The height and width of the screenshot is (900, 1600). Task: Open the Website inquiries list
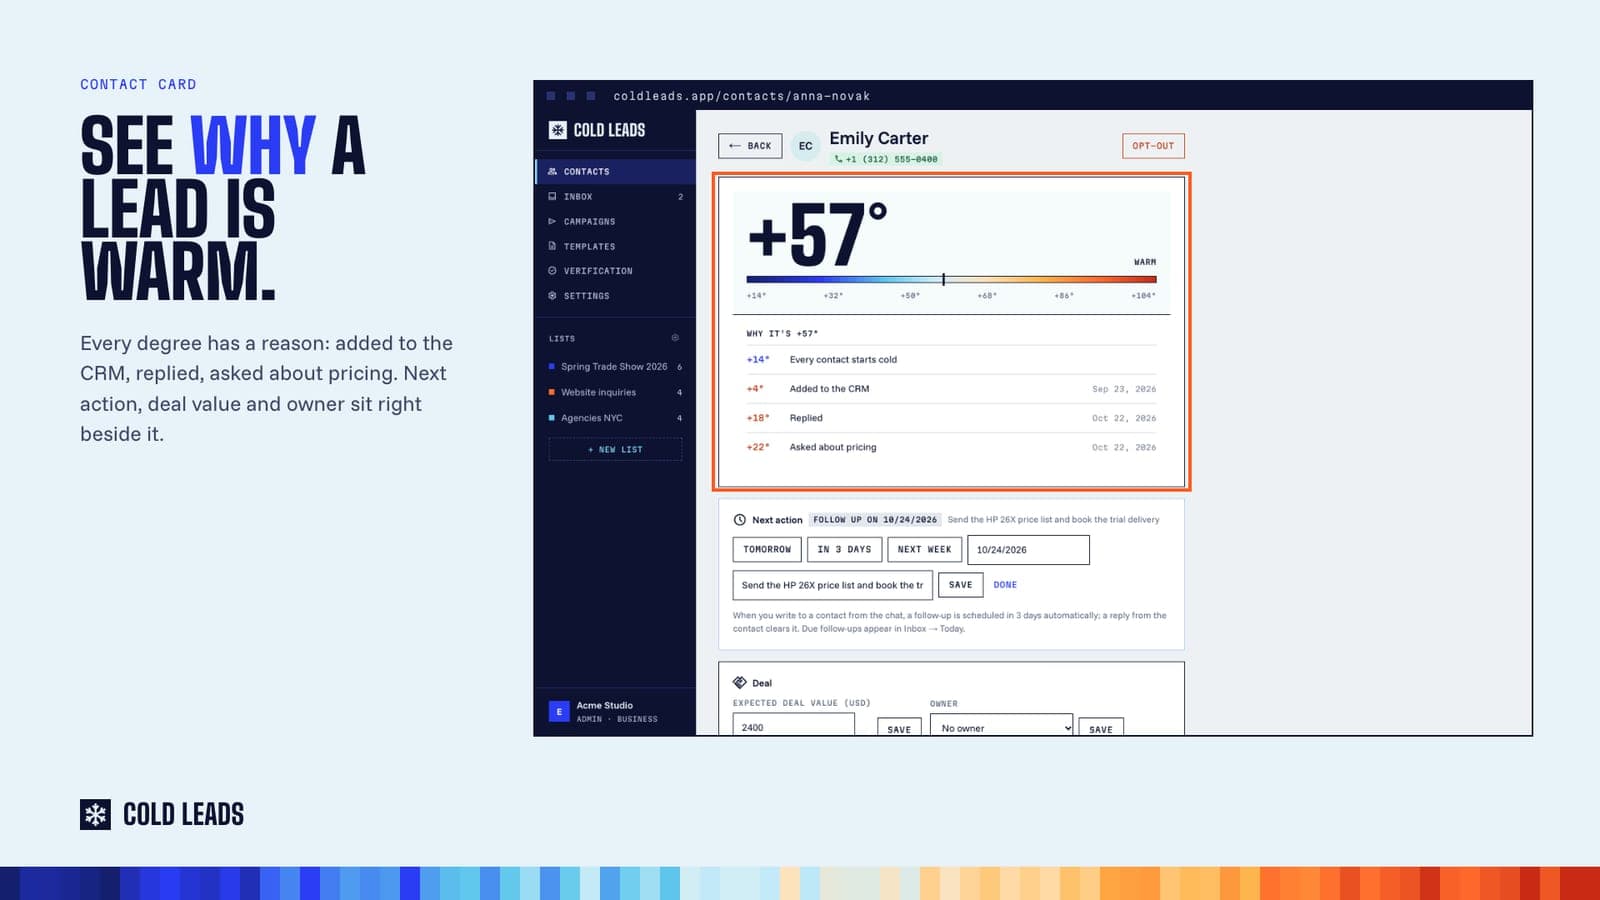[x=615, y=392]
